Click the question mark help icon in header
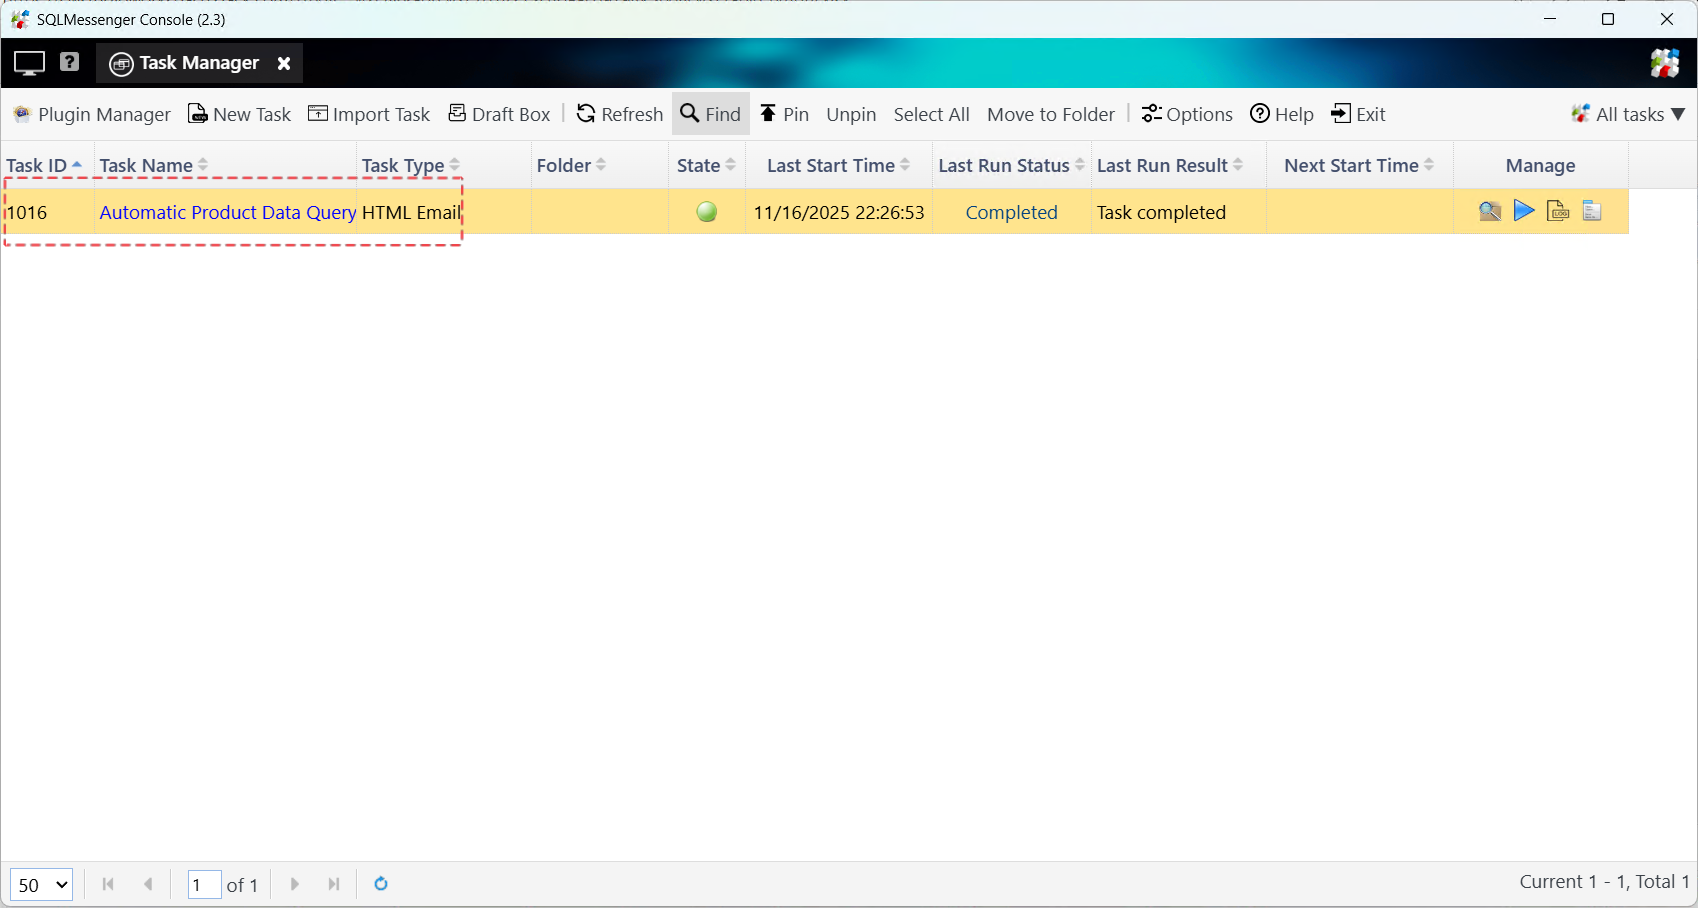Viewport: 1698px width, 908px height. pos(69,62)
